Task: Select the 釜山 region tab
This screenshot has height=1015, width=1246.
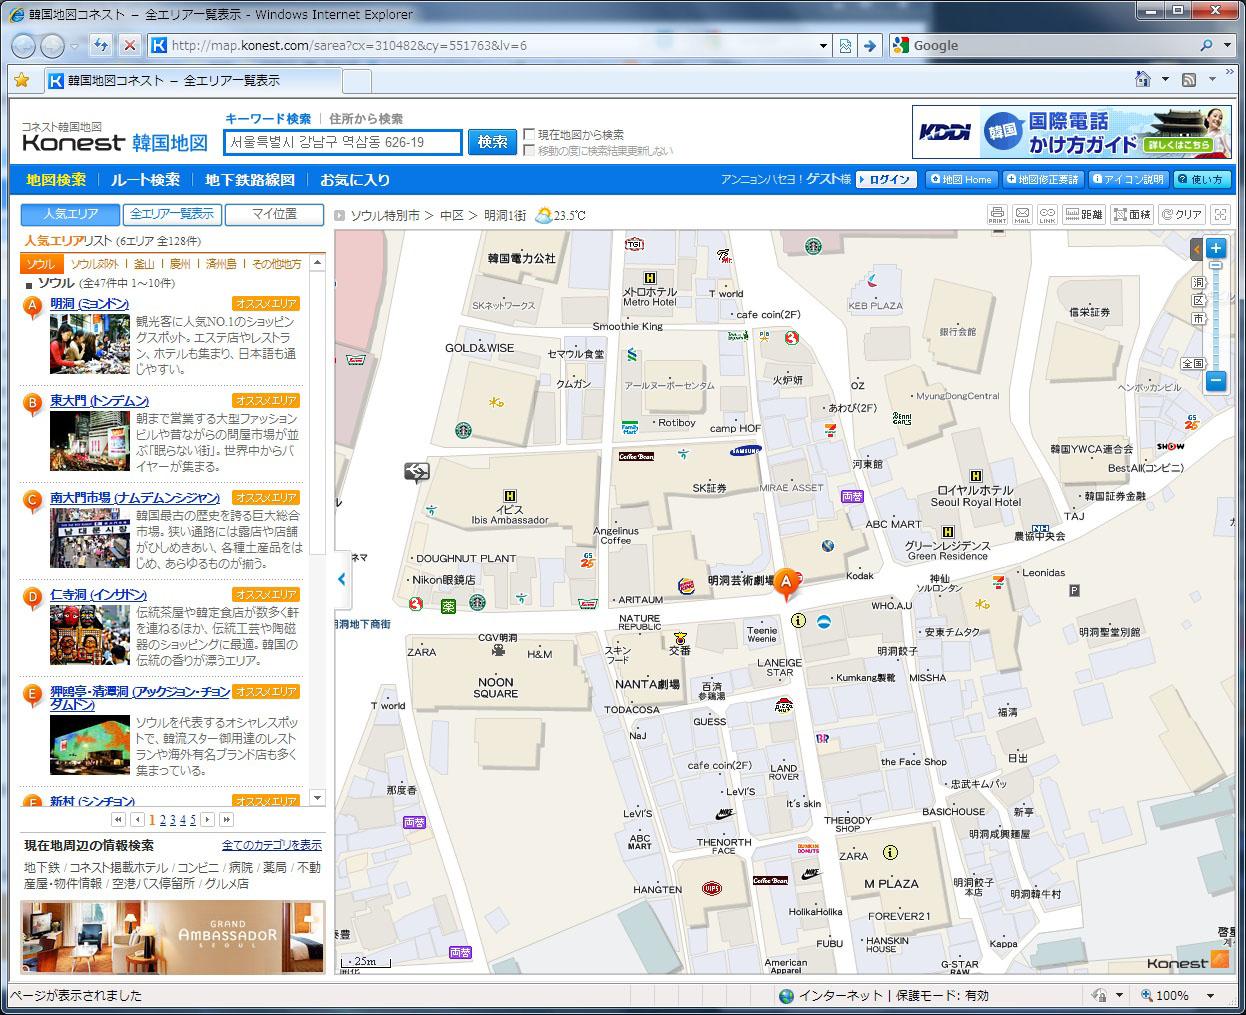Action: tap(144, 264)
